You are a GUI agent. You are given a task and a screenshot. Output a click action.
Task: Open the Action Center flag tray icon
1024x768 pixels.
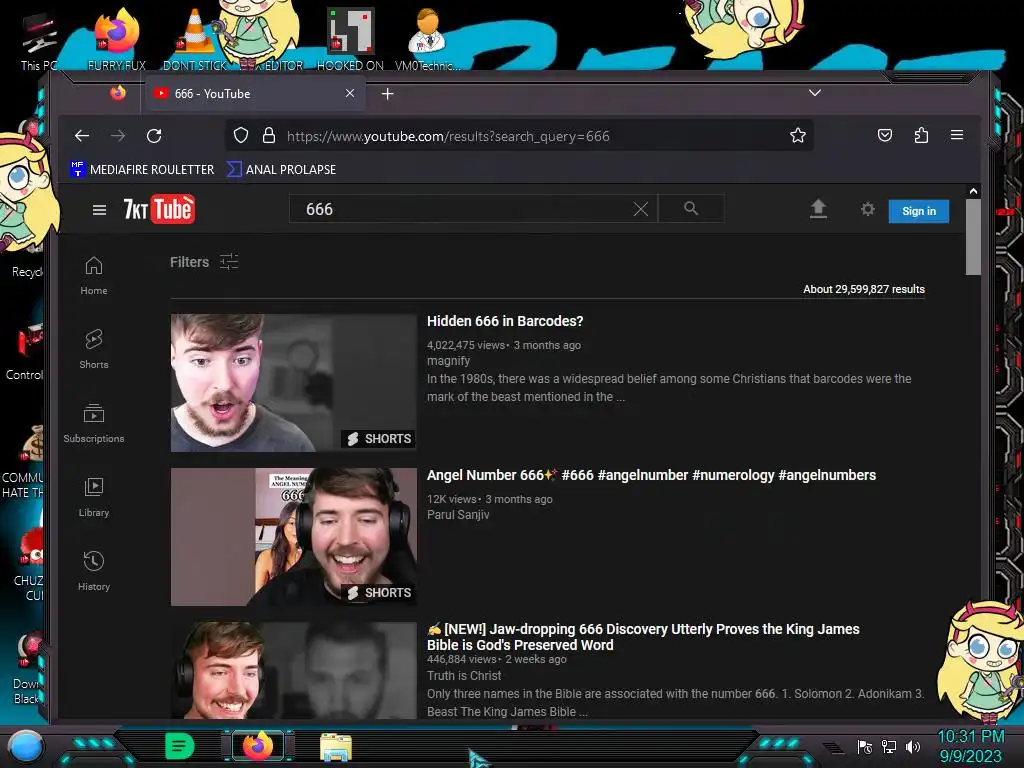point(865,746)
